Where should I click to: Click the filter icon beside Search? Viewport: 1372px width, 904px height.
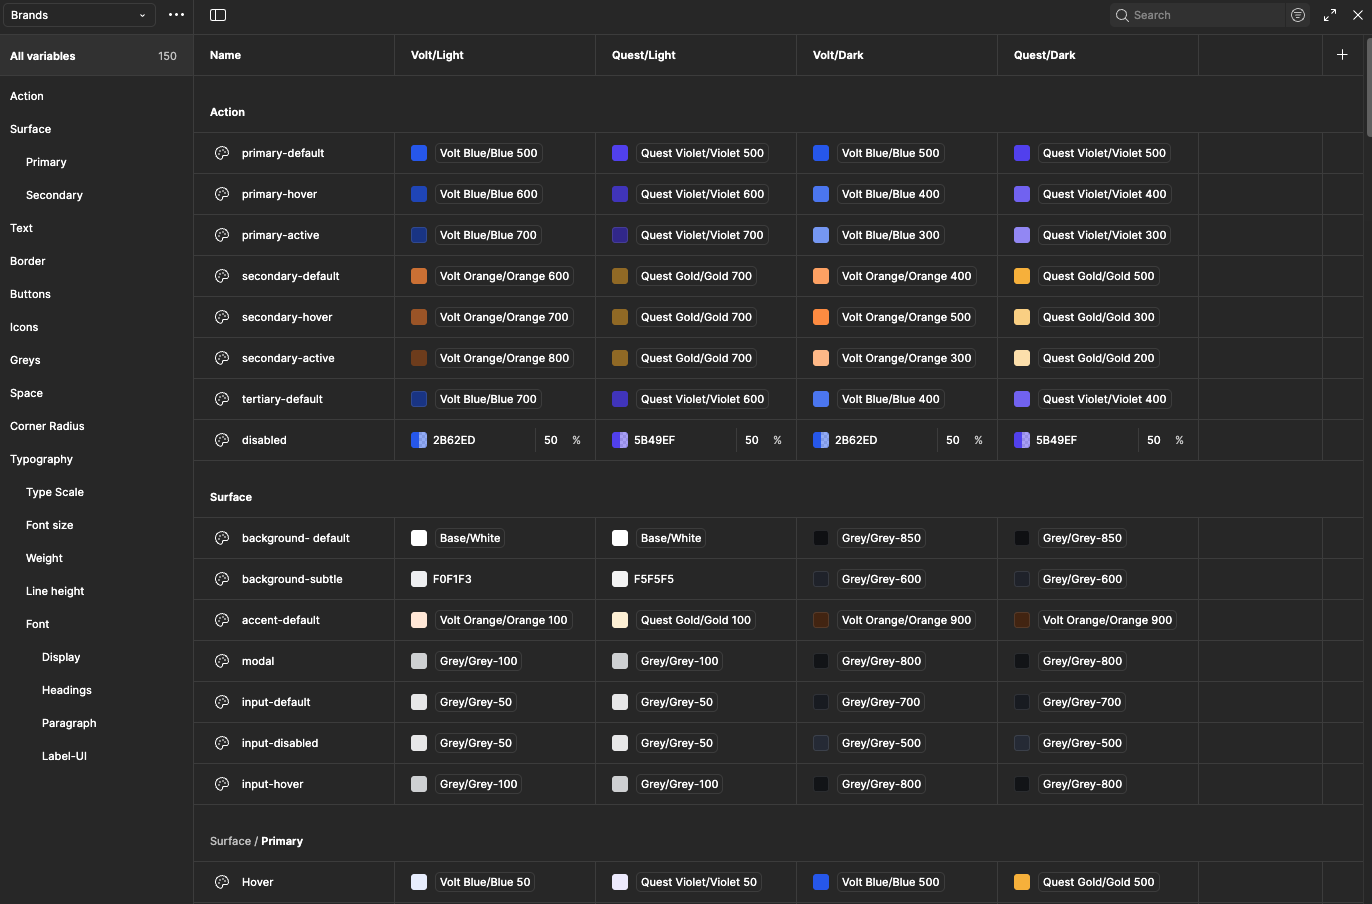click(x=1298, y=15)
